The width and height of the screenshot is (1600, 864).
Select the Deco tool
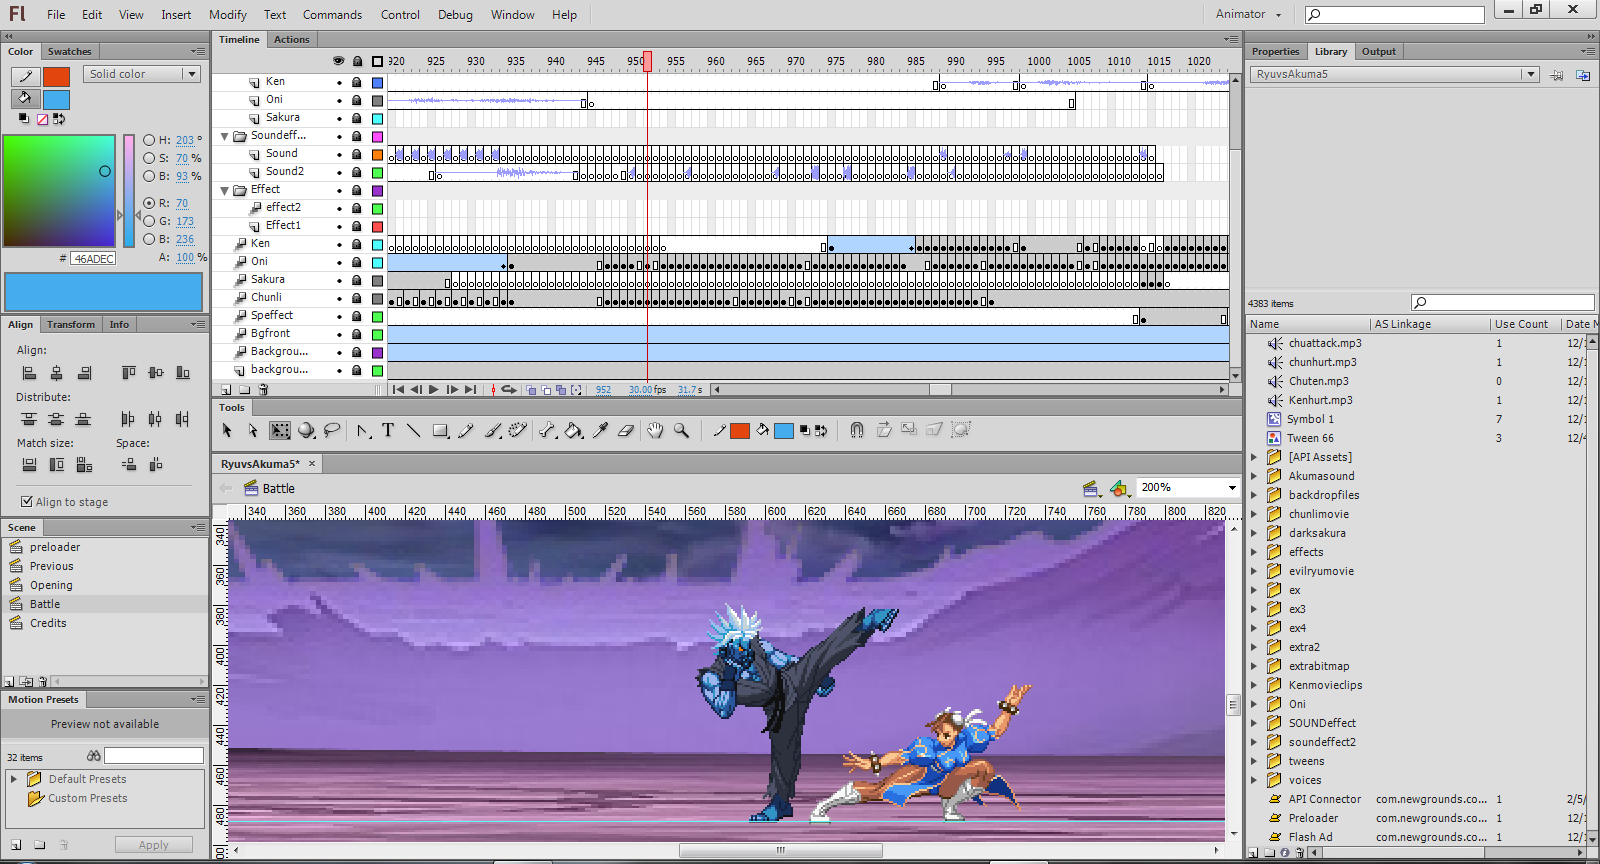517,430
